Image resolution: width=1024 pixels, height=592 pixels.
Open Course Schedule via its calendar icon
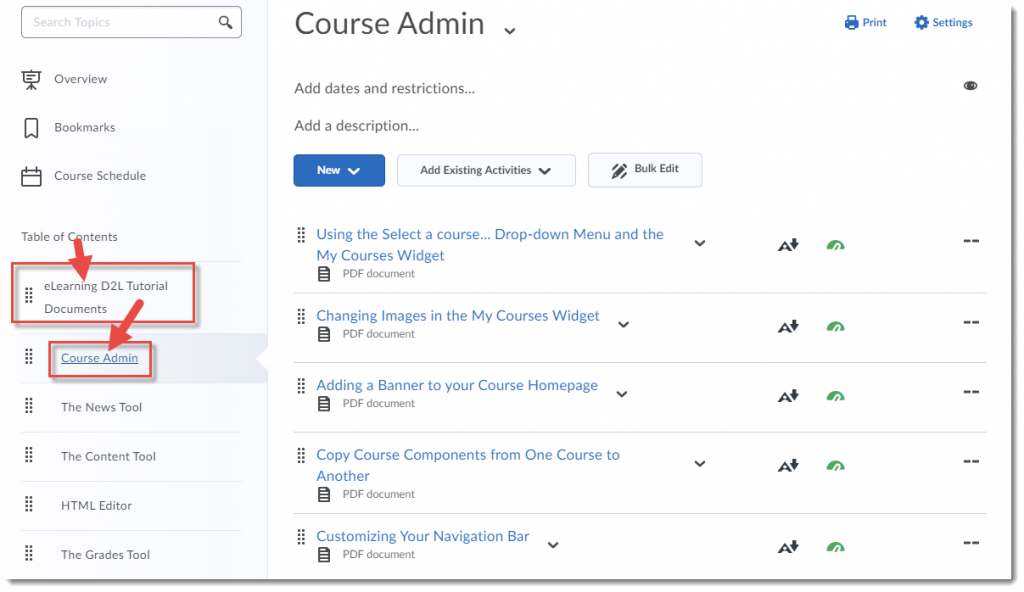point(31,175)
